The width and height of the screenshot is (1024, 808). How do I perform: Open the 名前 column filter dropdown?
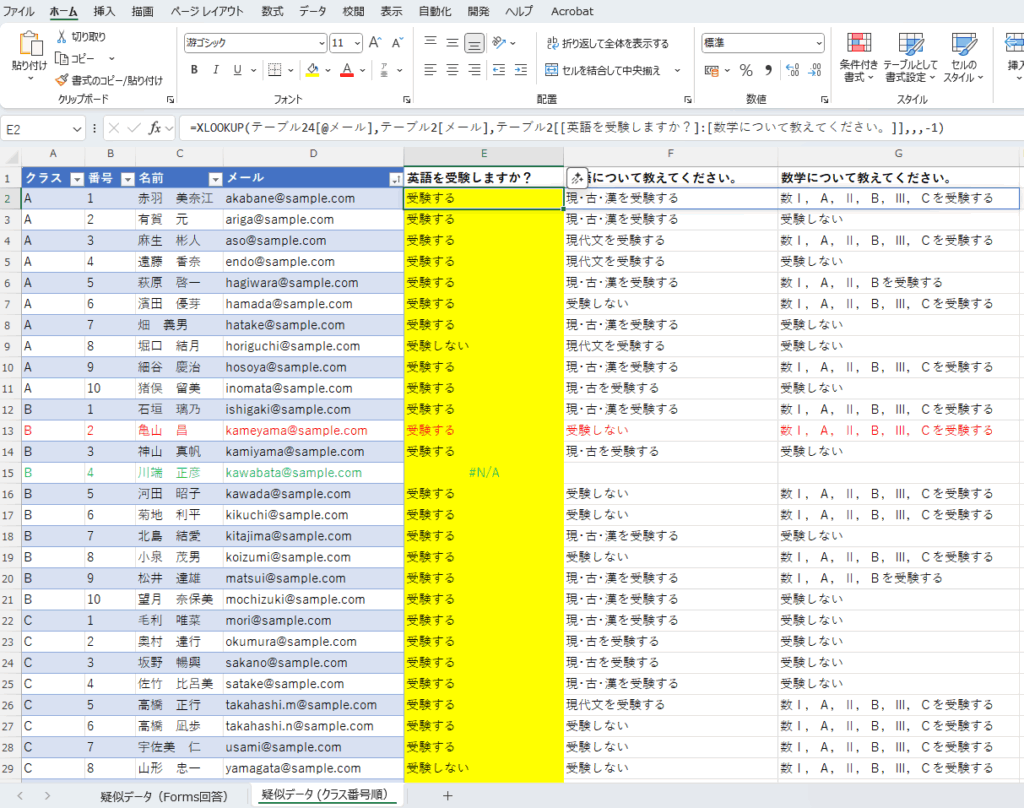point(216,178)
